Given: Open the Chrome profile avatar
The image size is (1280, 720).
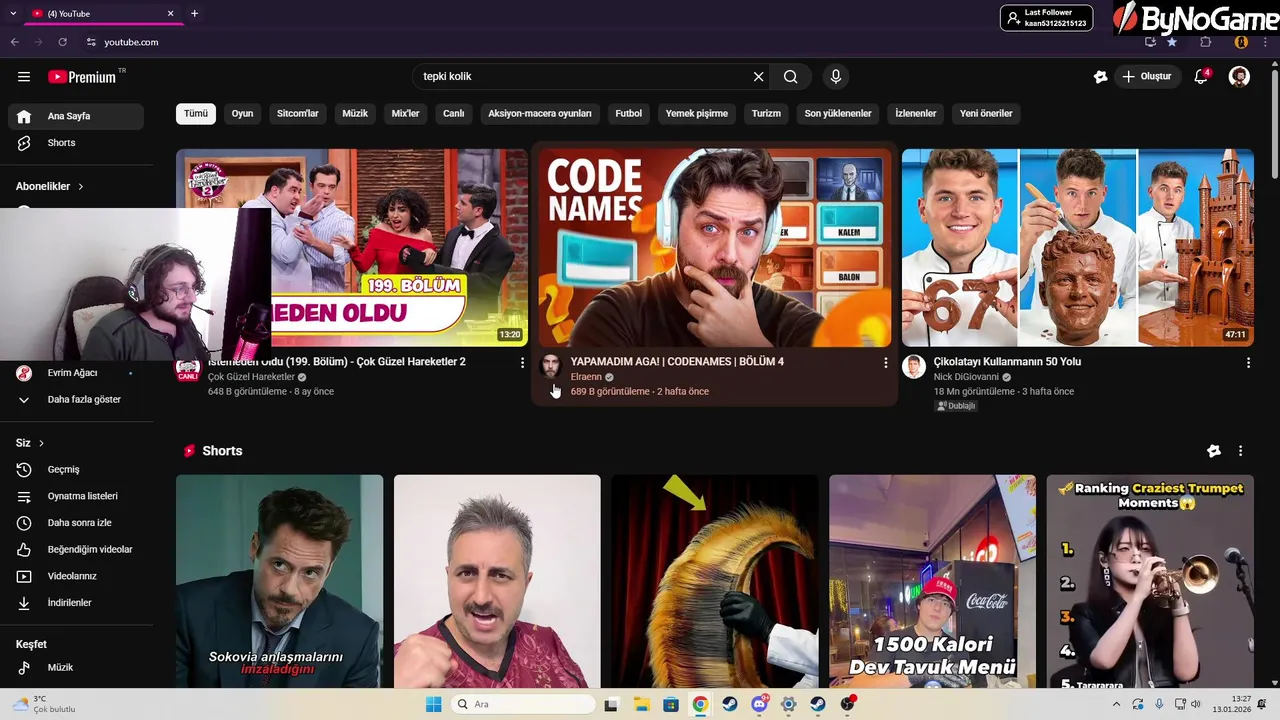Looking at the screenshot, I should (x=1241, y=42).
